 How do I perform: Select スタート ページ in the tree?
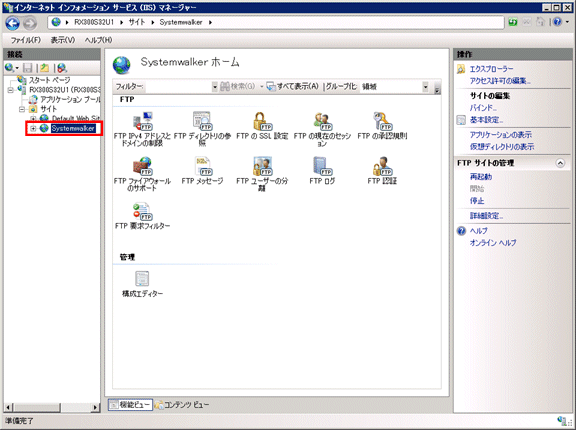point(50,80)
